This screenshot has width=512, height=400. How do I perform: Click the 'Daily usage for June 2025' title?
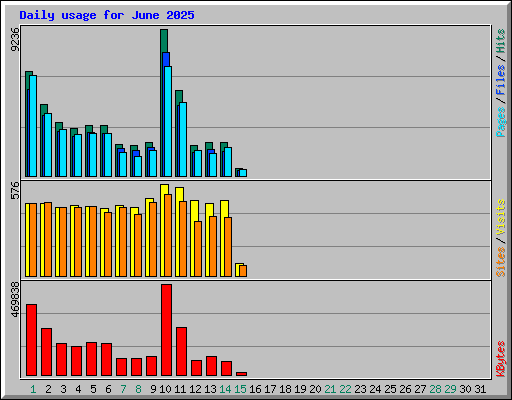[107, 15]
